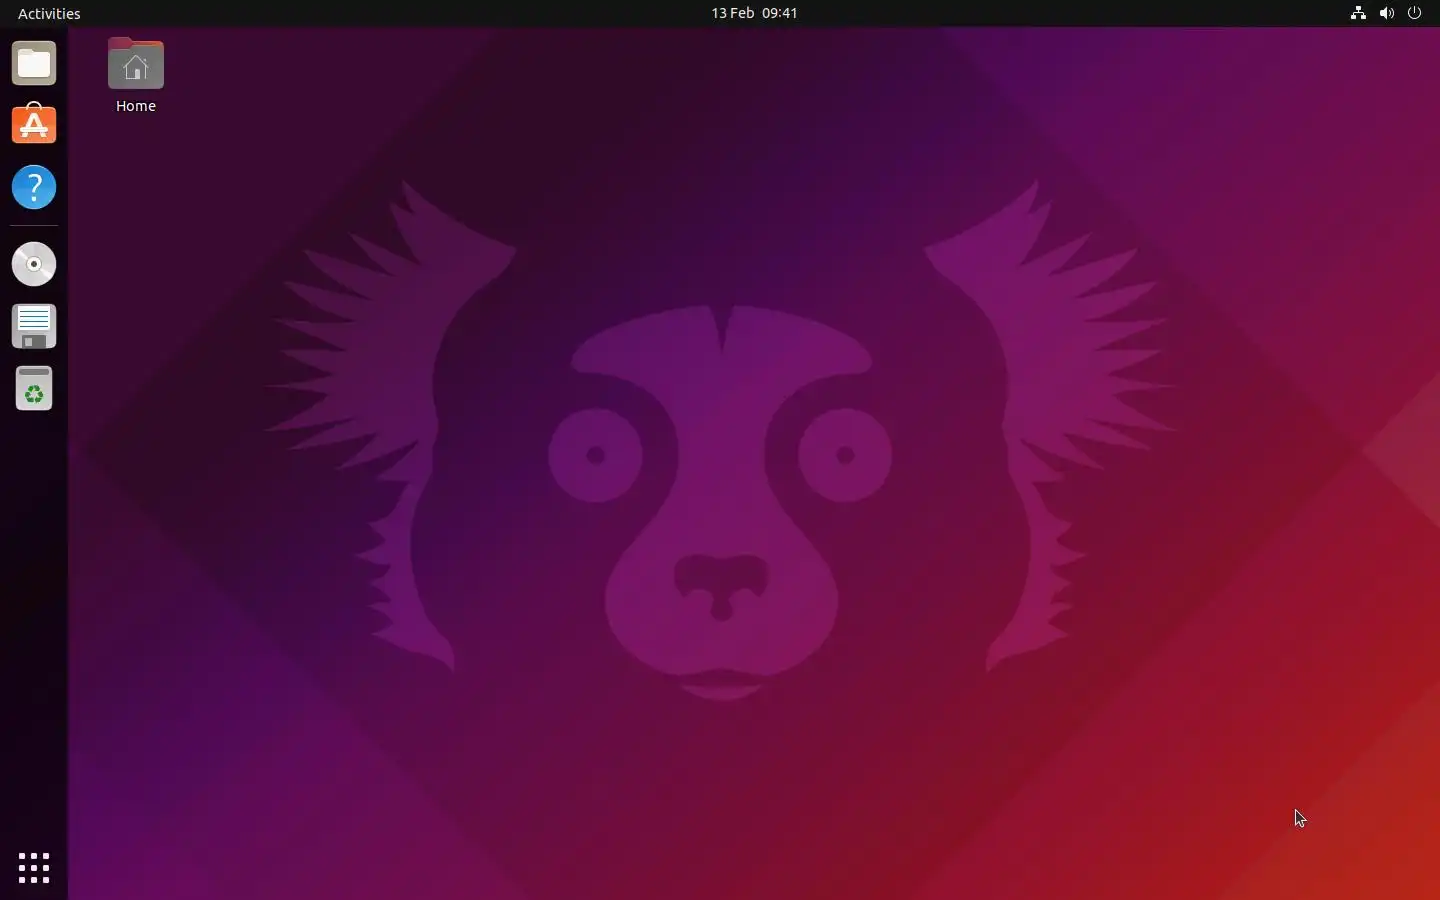Open the optical disc icon in dock
The width and height of the screenshot is (1440, 900).
point(34,265)
